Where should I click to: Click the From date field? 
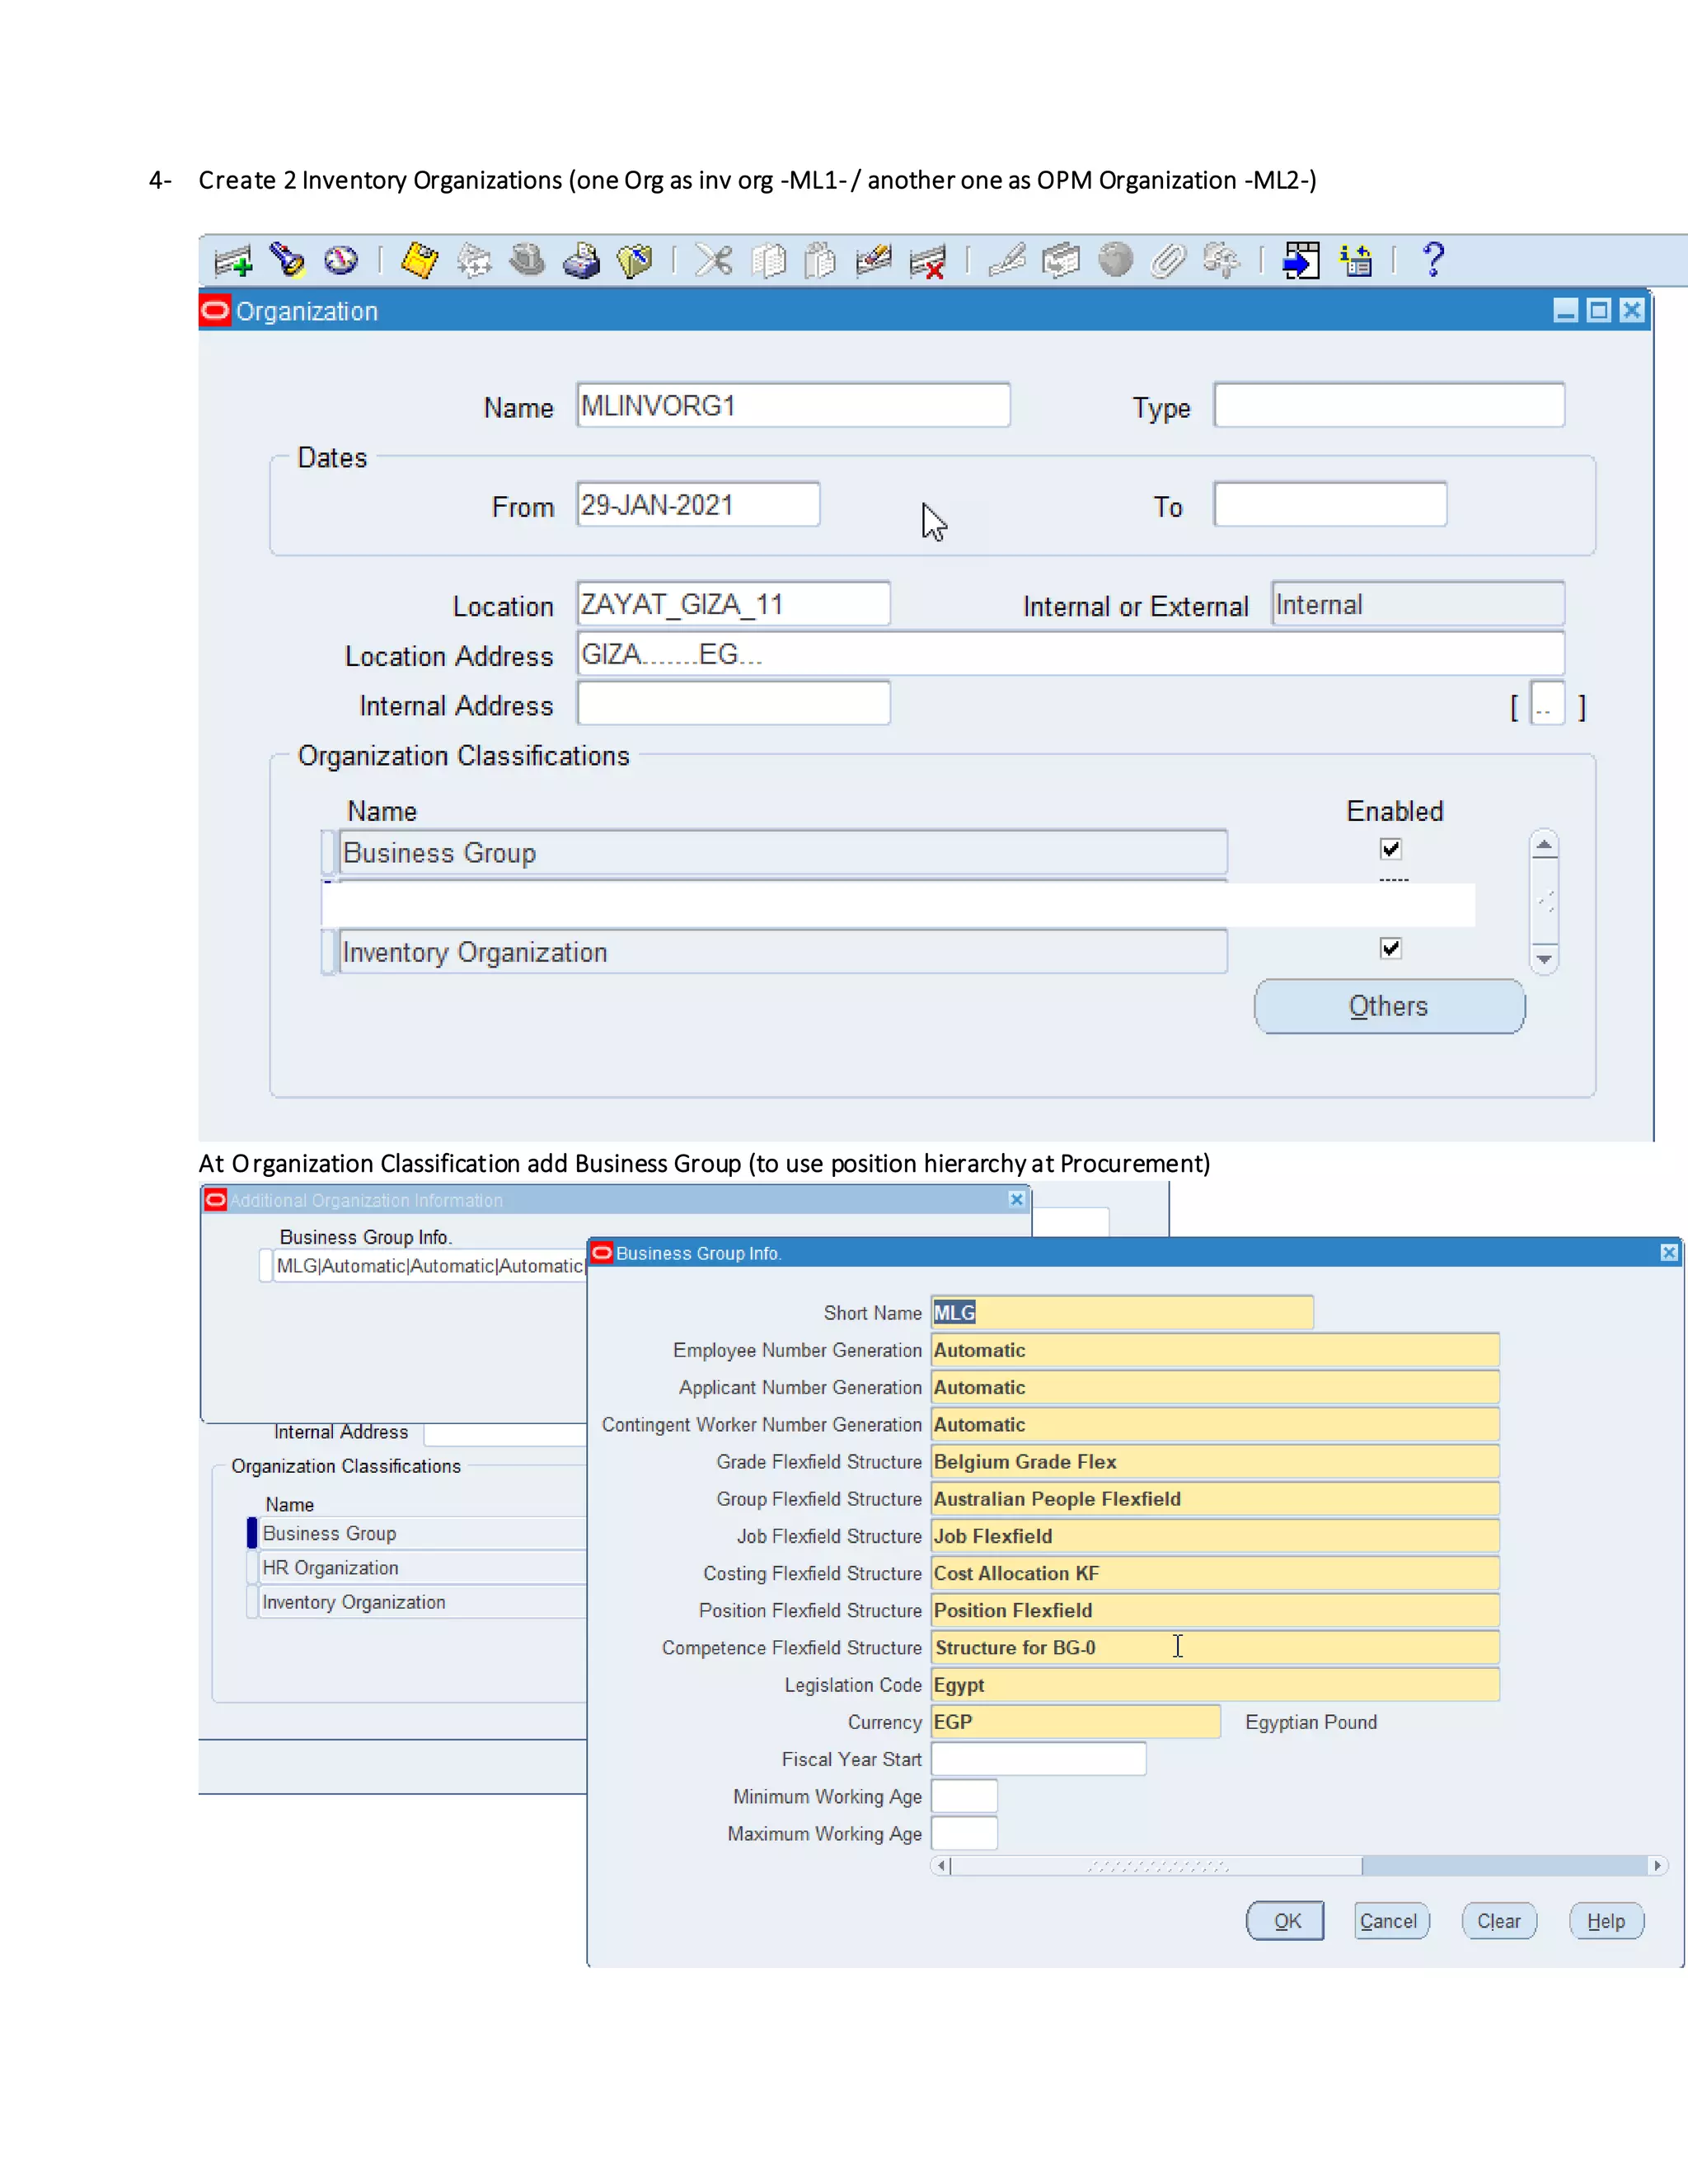698,505
